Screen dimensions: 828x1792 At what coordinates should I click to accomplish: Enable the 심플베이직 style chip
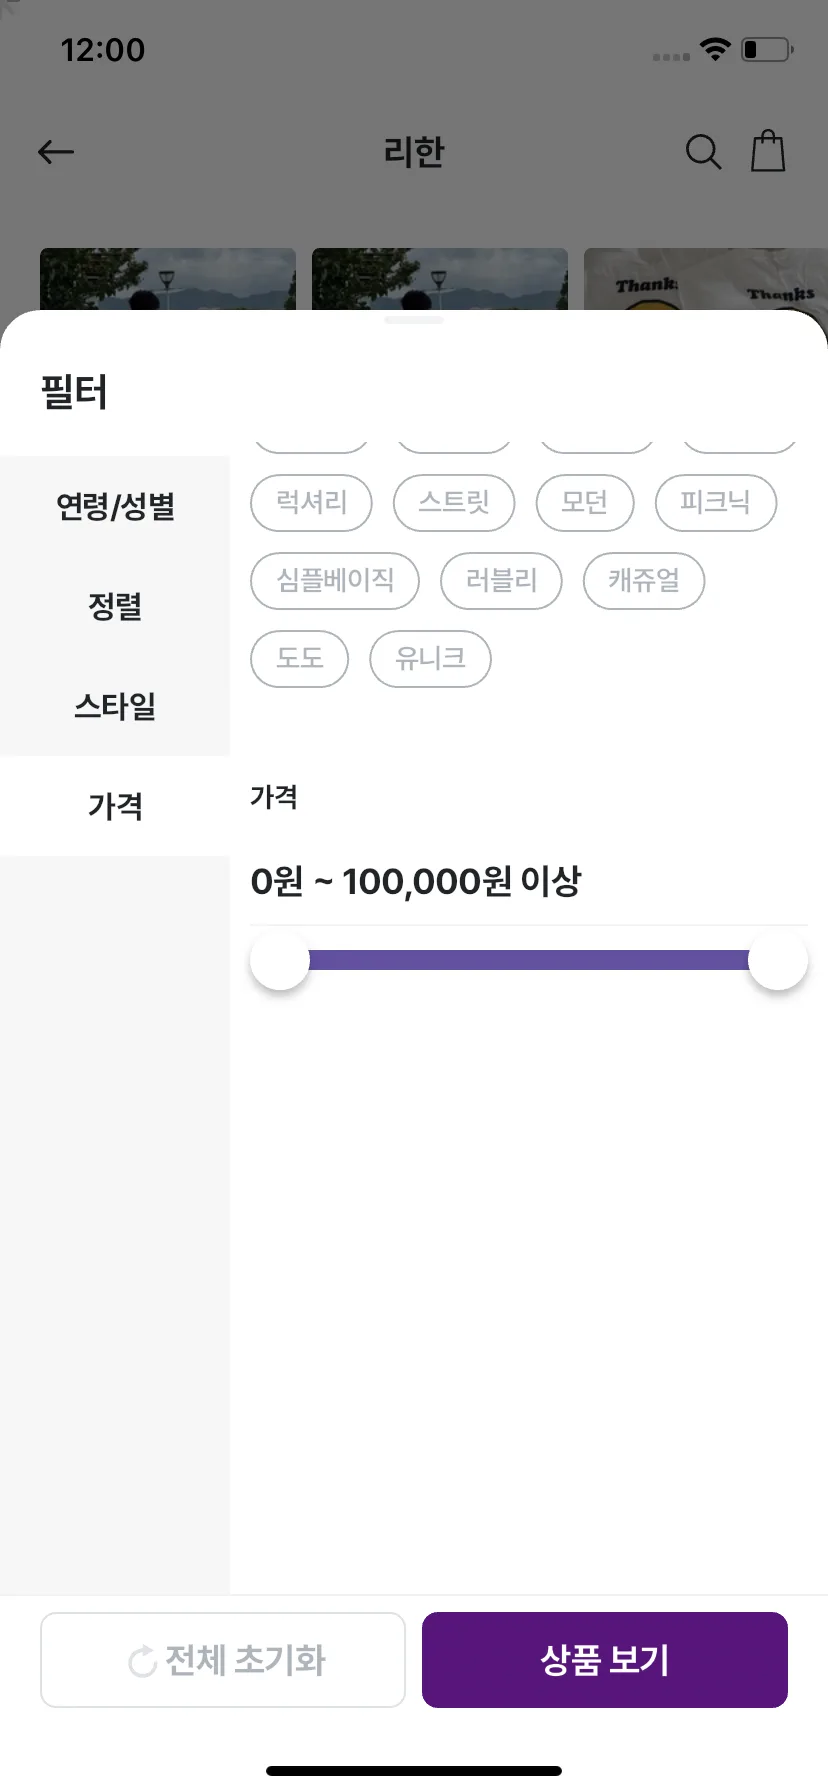pos(335,581)
